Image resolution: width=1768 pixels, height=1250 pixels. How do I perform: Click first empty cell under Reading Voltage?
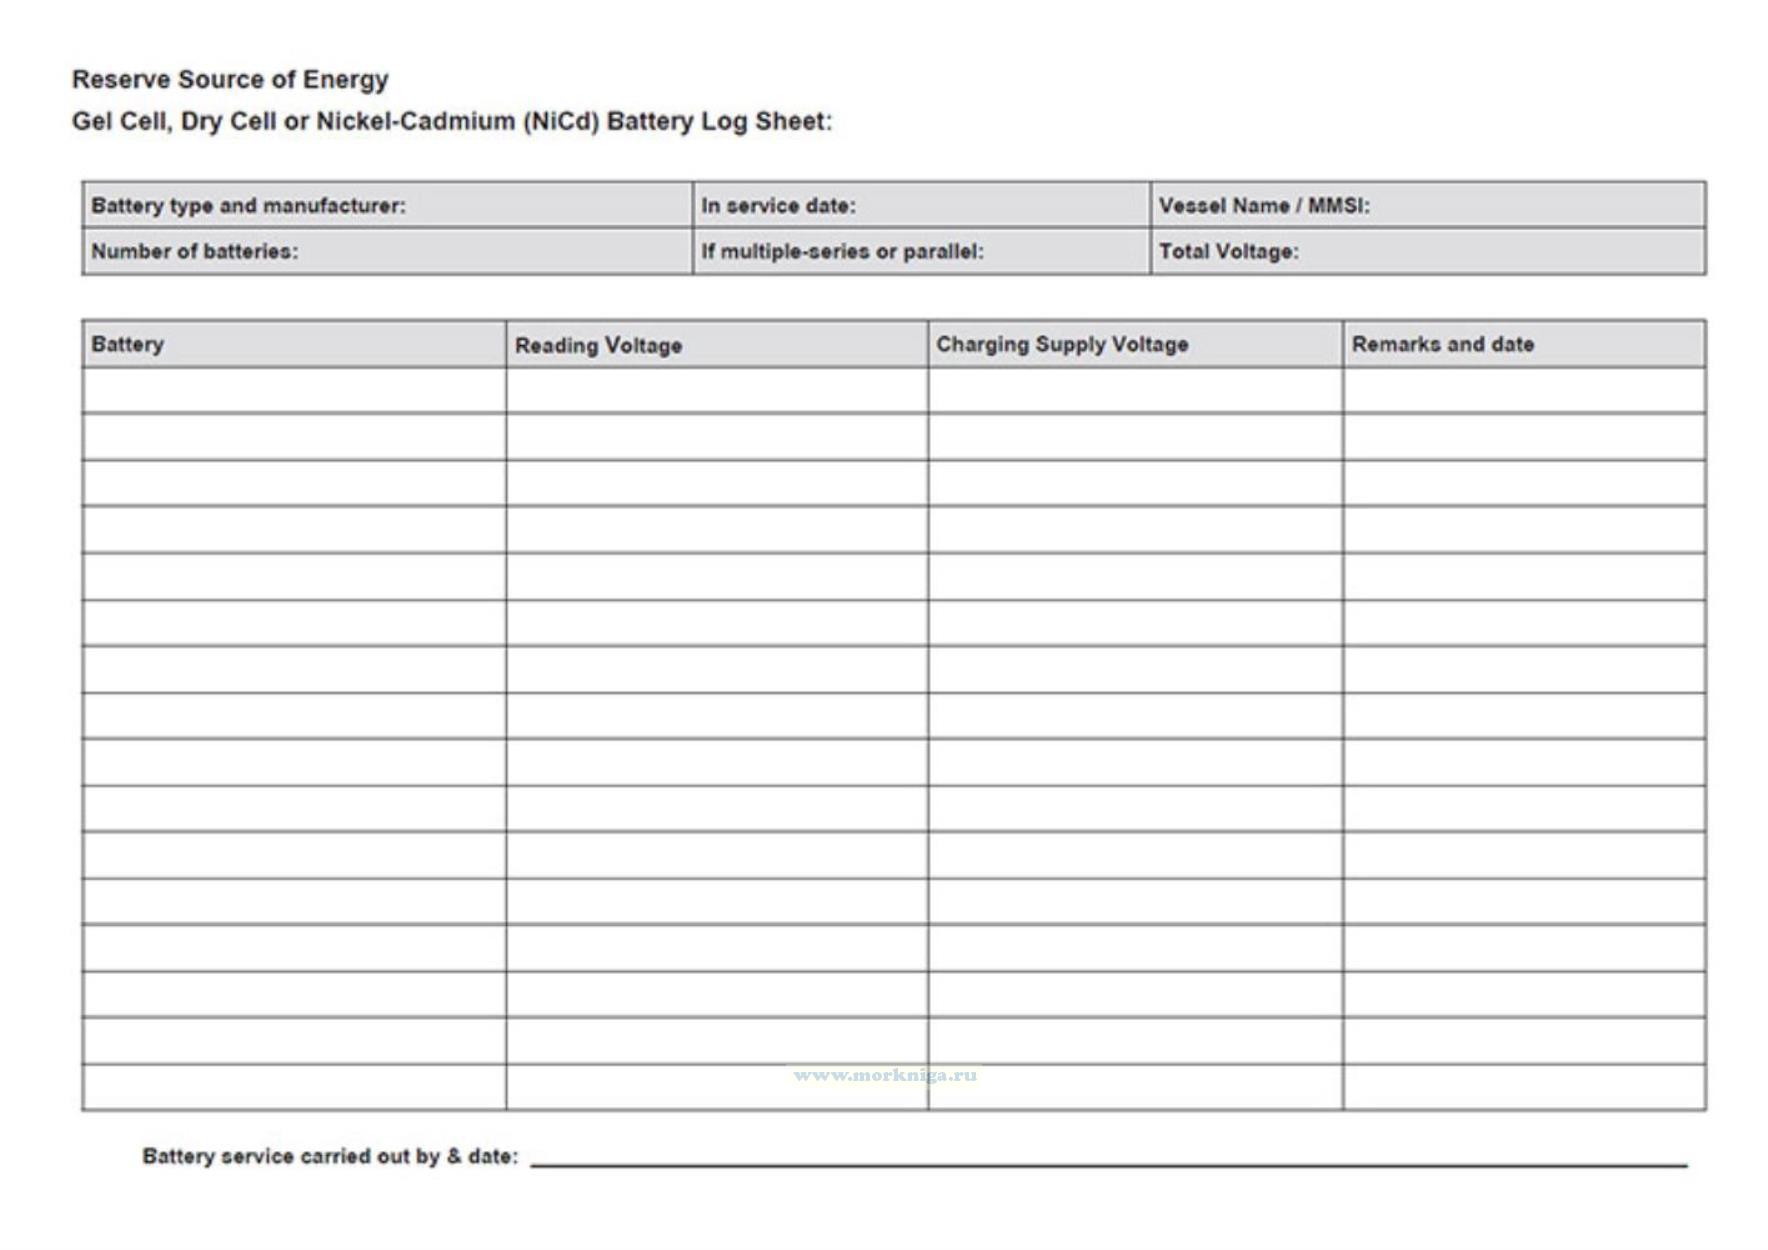716,391
